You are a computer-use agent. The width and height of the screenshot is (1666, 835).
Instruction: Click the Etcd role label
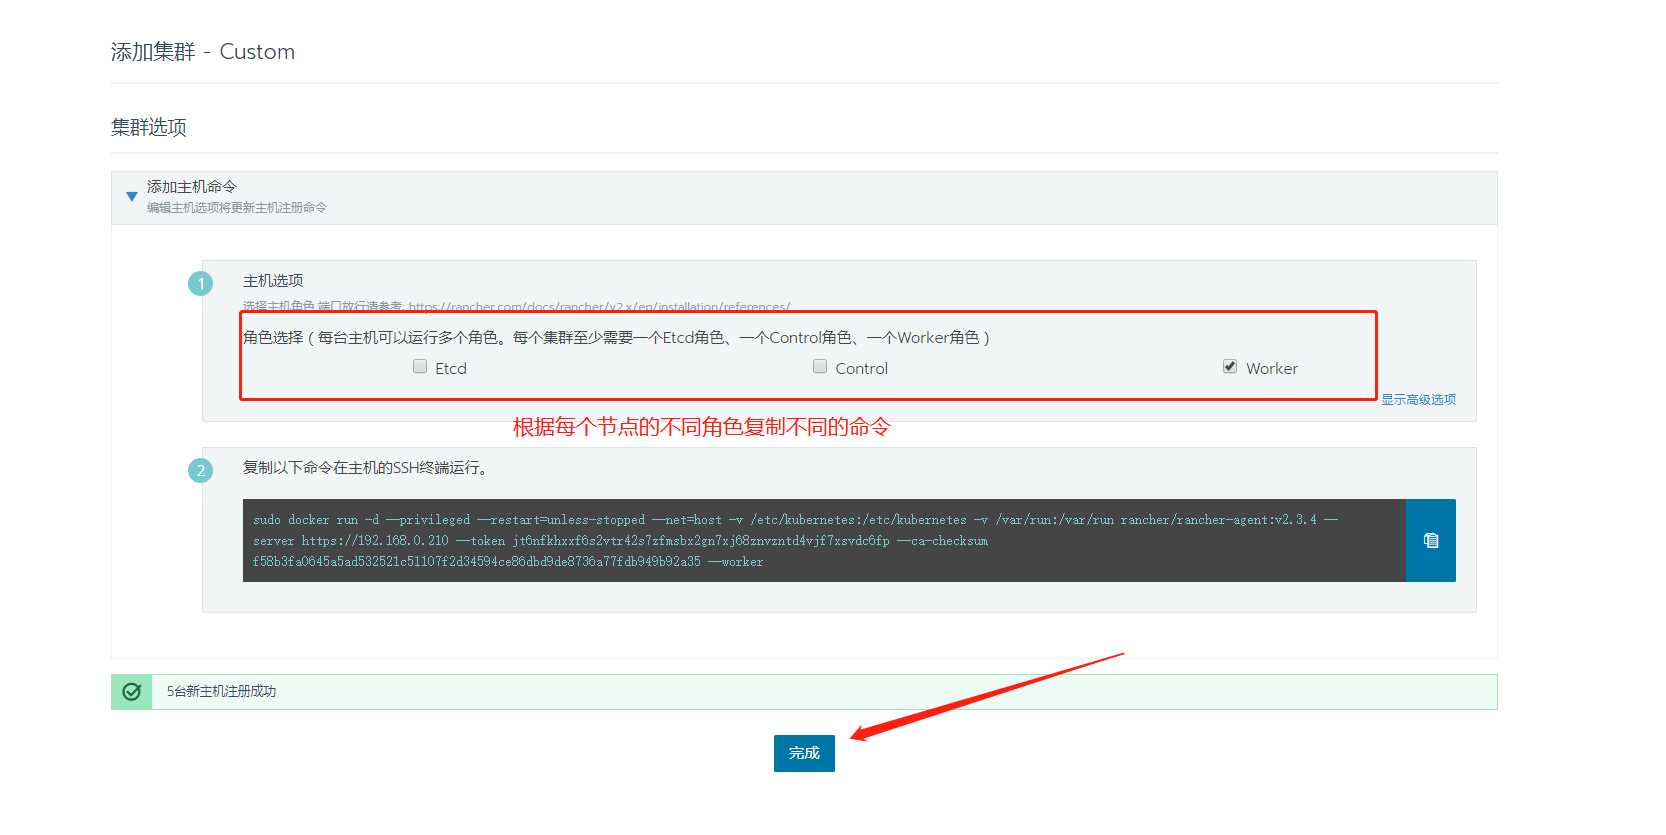(451, 368)
